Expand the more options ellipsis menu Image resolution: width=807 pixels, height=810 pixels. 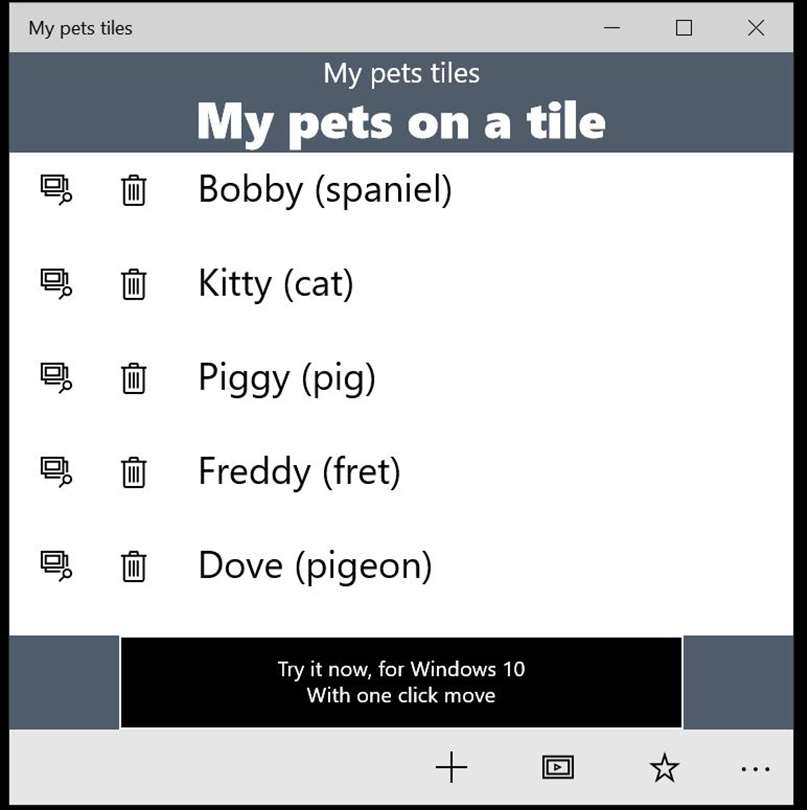coord(755,768)
